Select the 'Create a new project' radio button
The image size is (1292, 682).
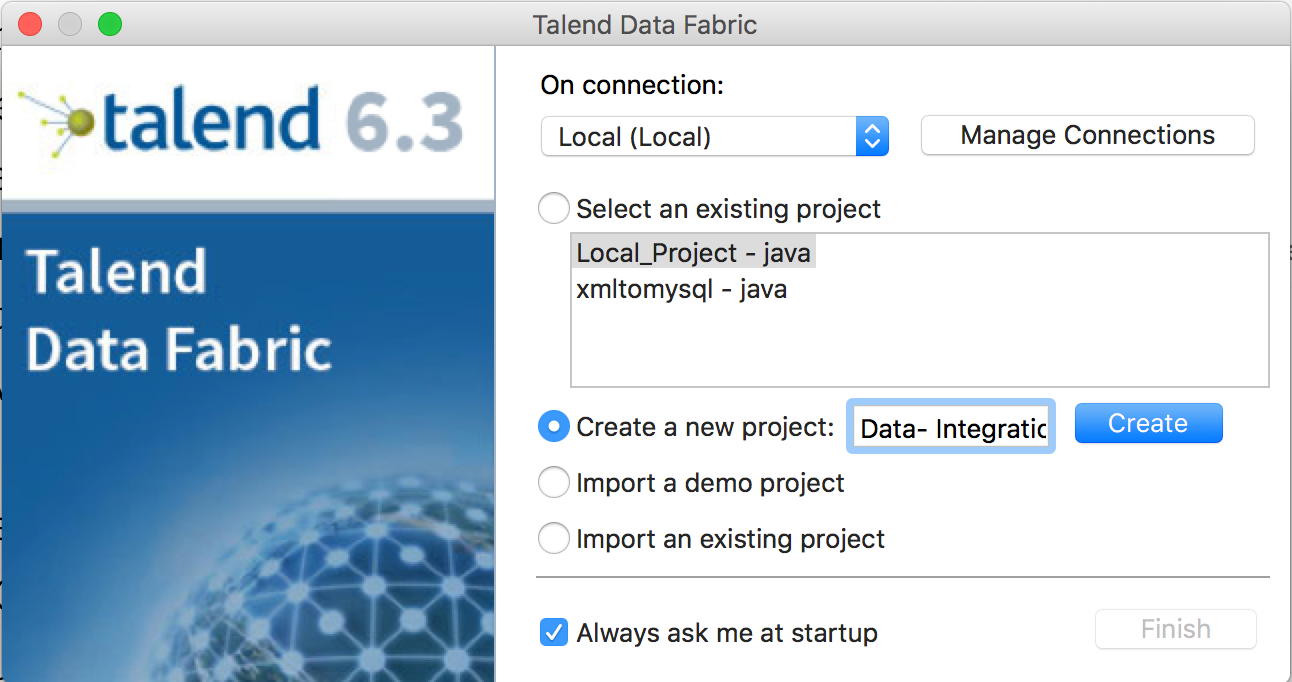click(x=553, y=426)
